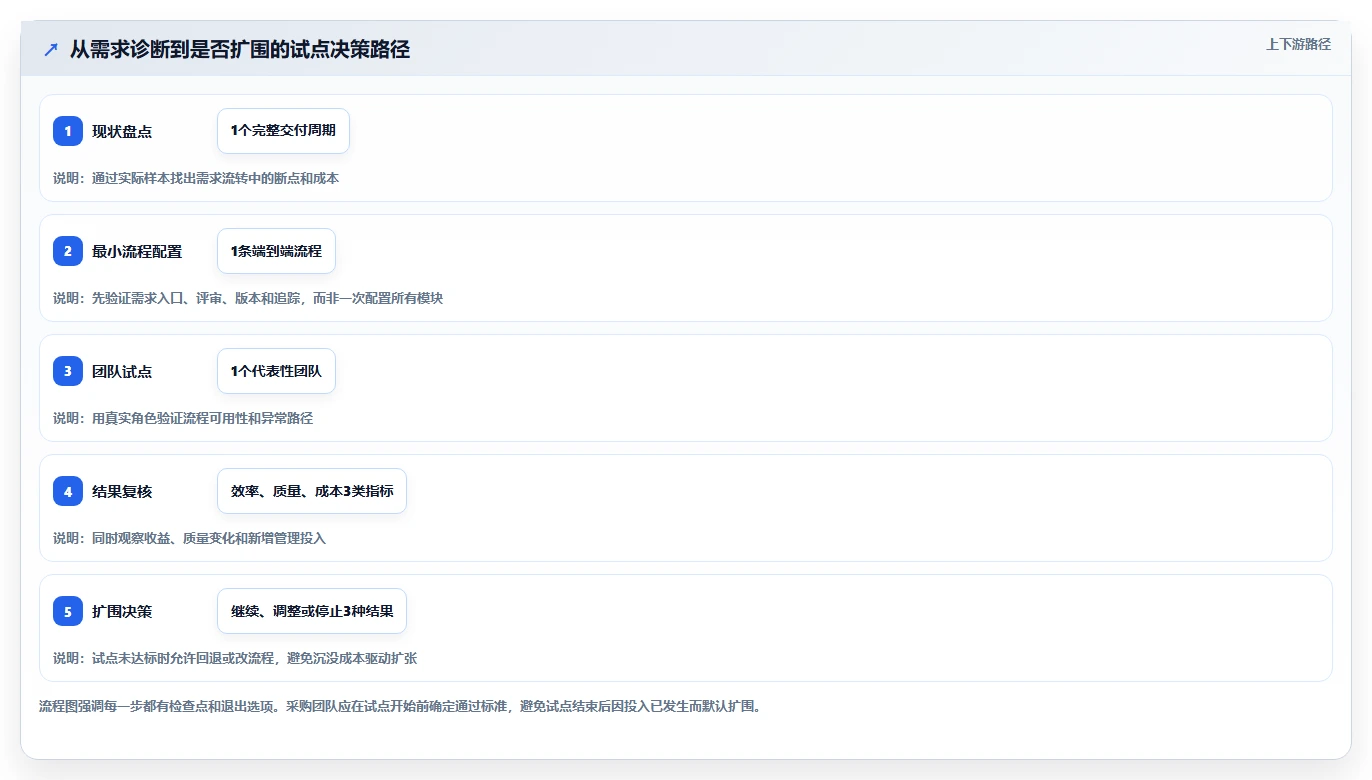Click the 效率、质量、成本3类指标 chip
1372x780 pixels.
(x=312, y=491)
